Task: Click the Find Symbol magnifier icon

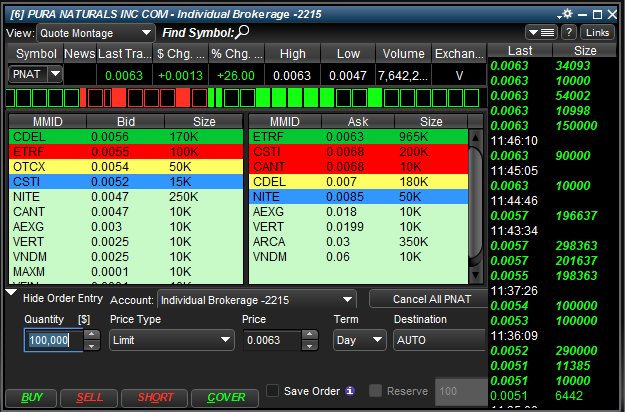Action: [x=242, y=32]
